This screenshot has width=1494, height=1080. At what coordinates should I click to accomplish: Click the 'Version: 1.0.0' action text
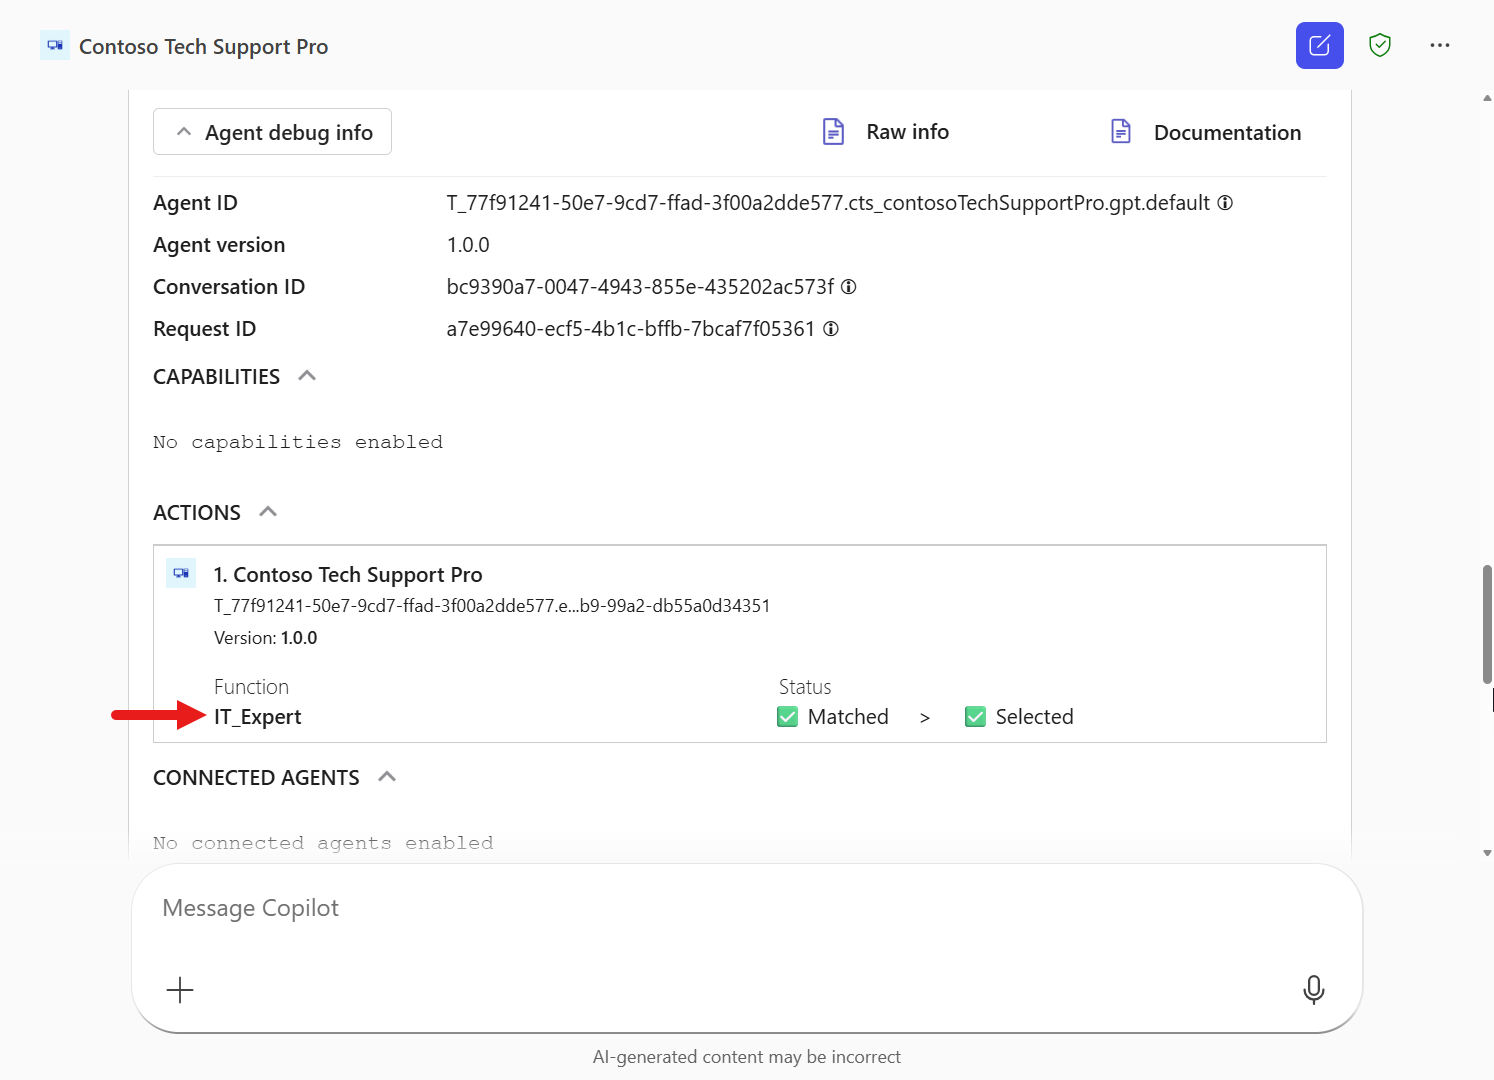tap(266, 638)
